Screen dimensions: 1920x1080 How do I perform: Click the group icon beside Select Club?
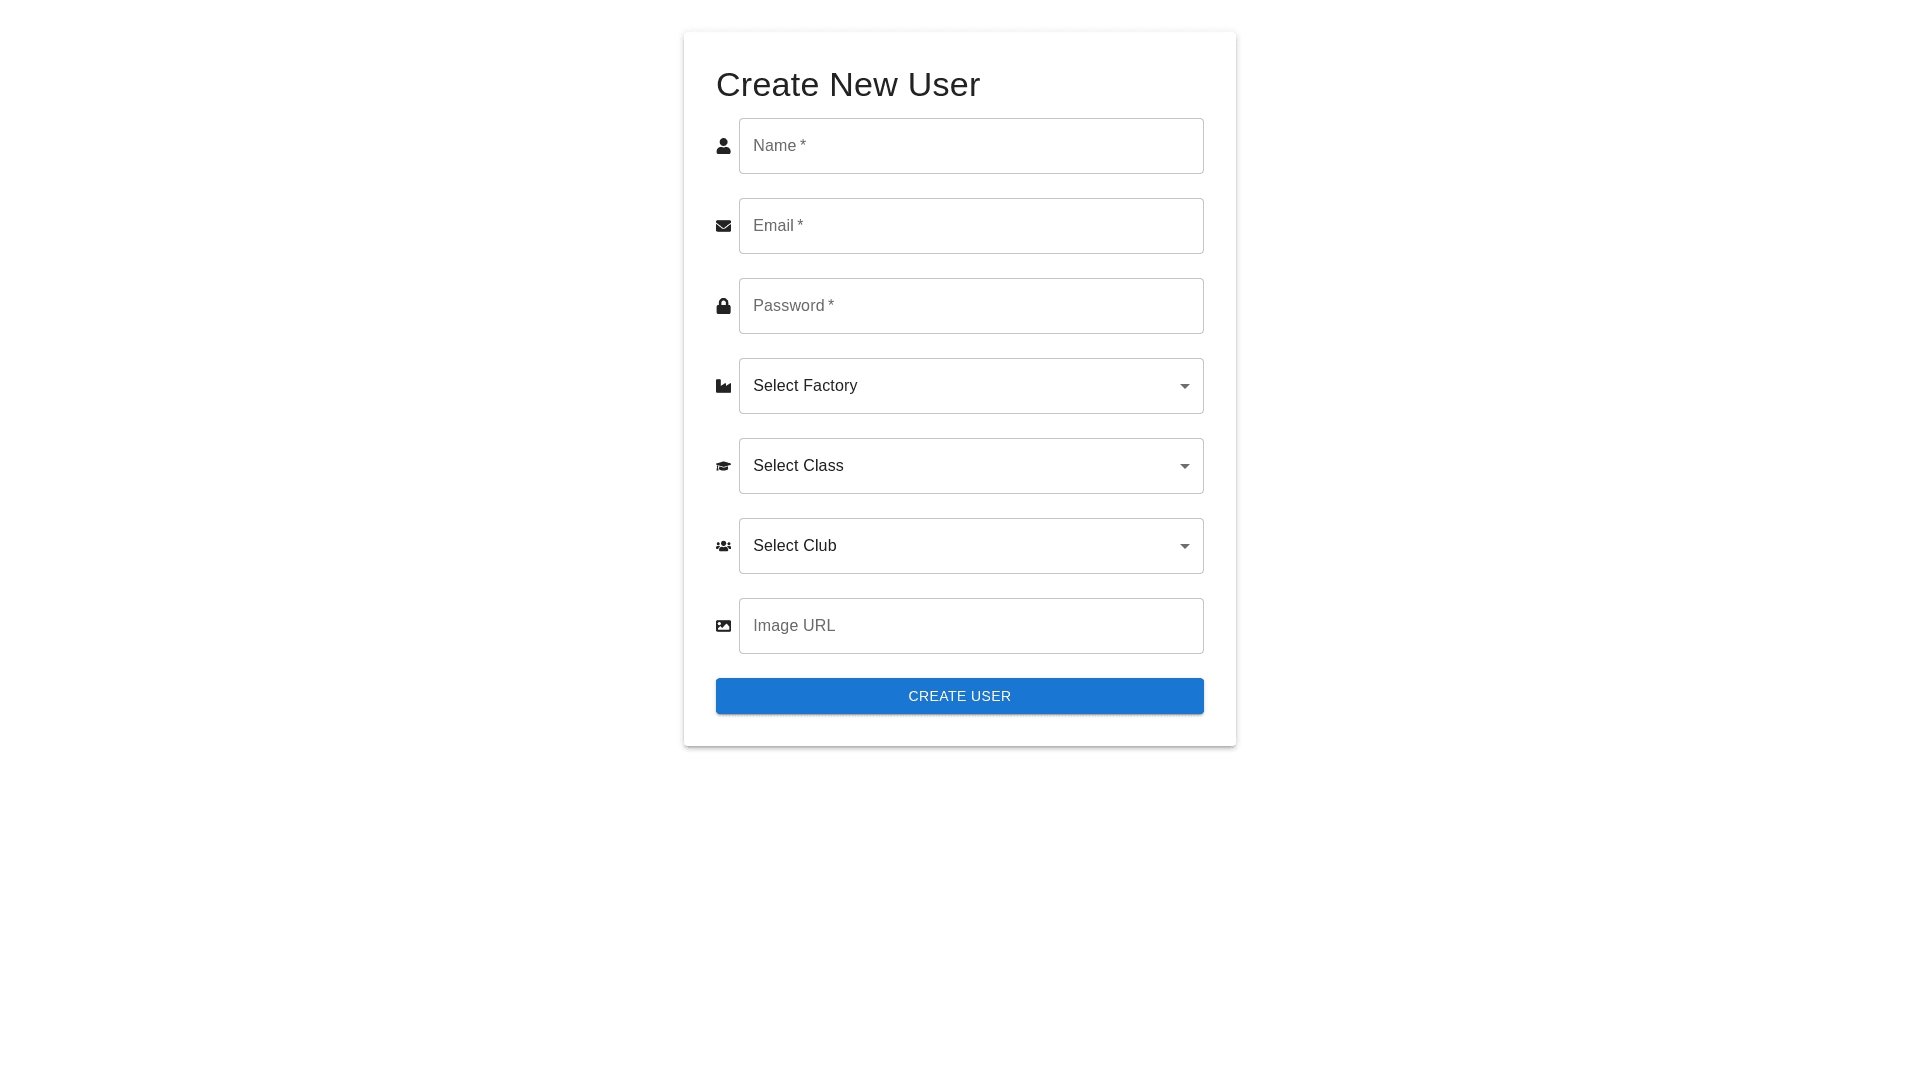pos(723,546)
